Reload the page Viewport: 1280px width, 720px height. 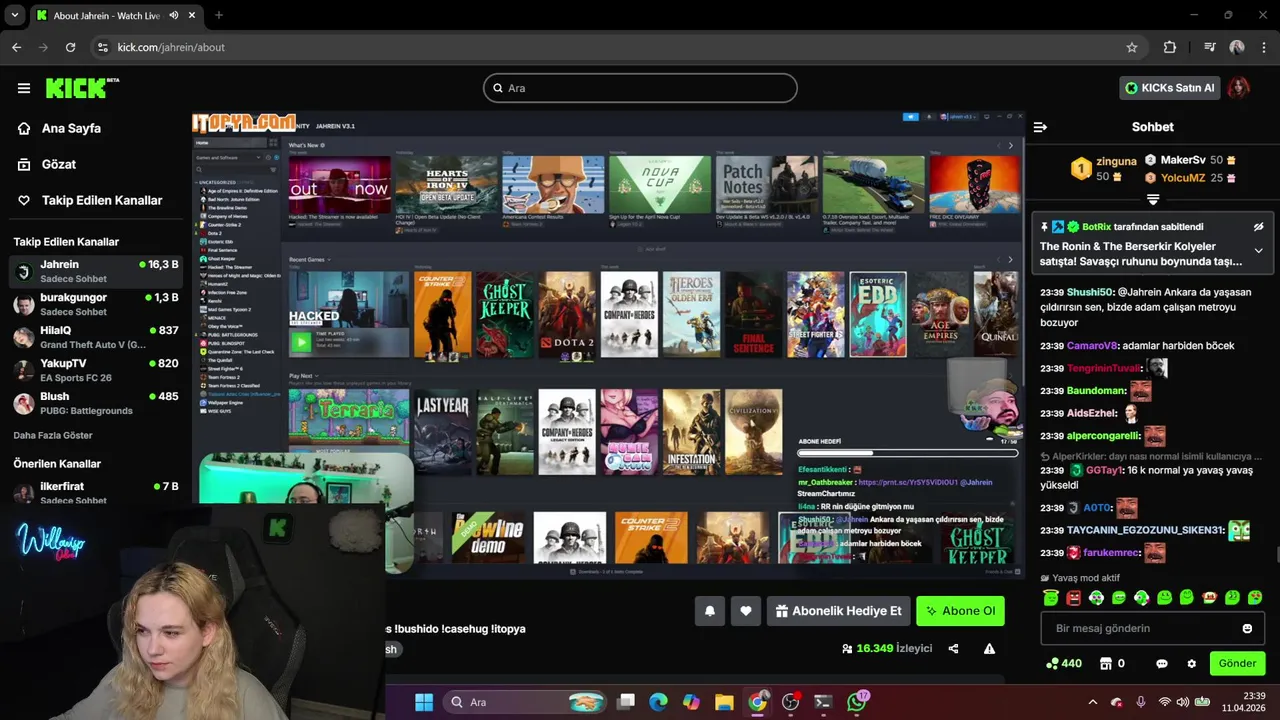pos(70,47)
